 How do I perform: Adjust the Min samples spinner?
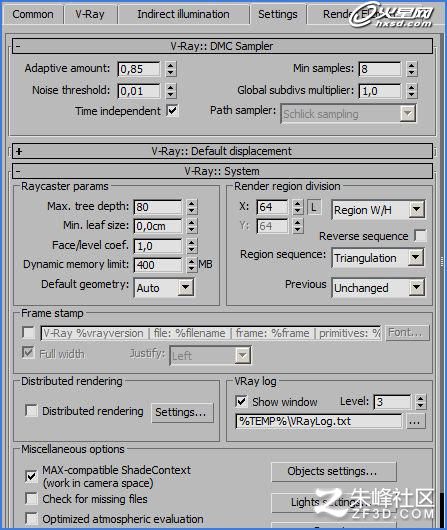tap(411, 69)
